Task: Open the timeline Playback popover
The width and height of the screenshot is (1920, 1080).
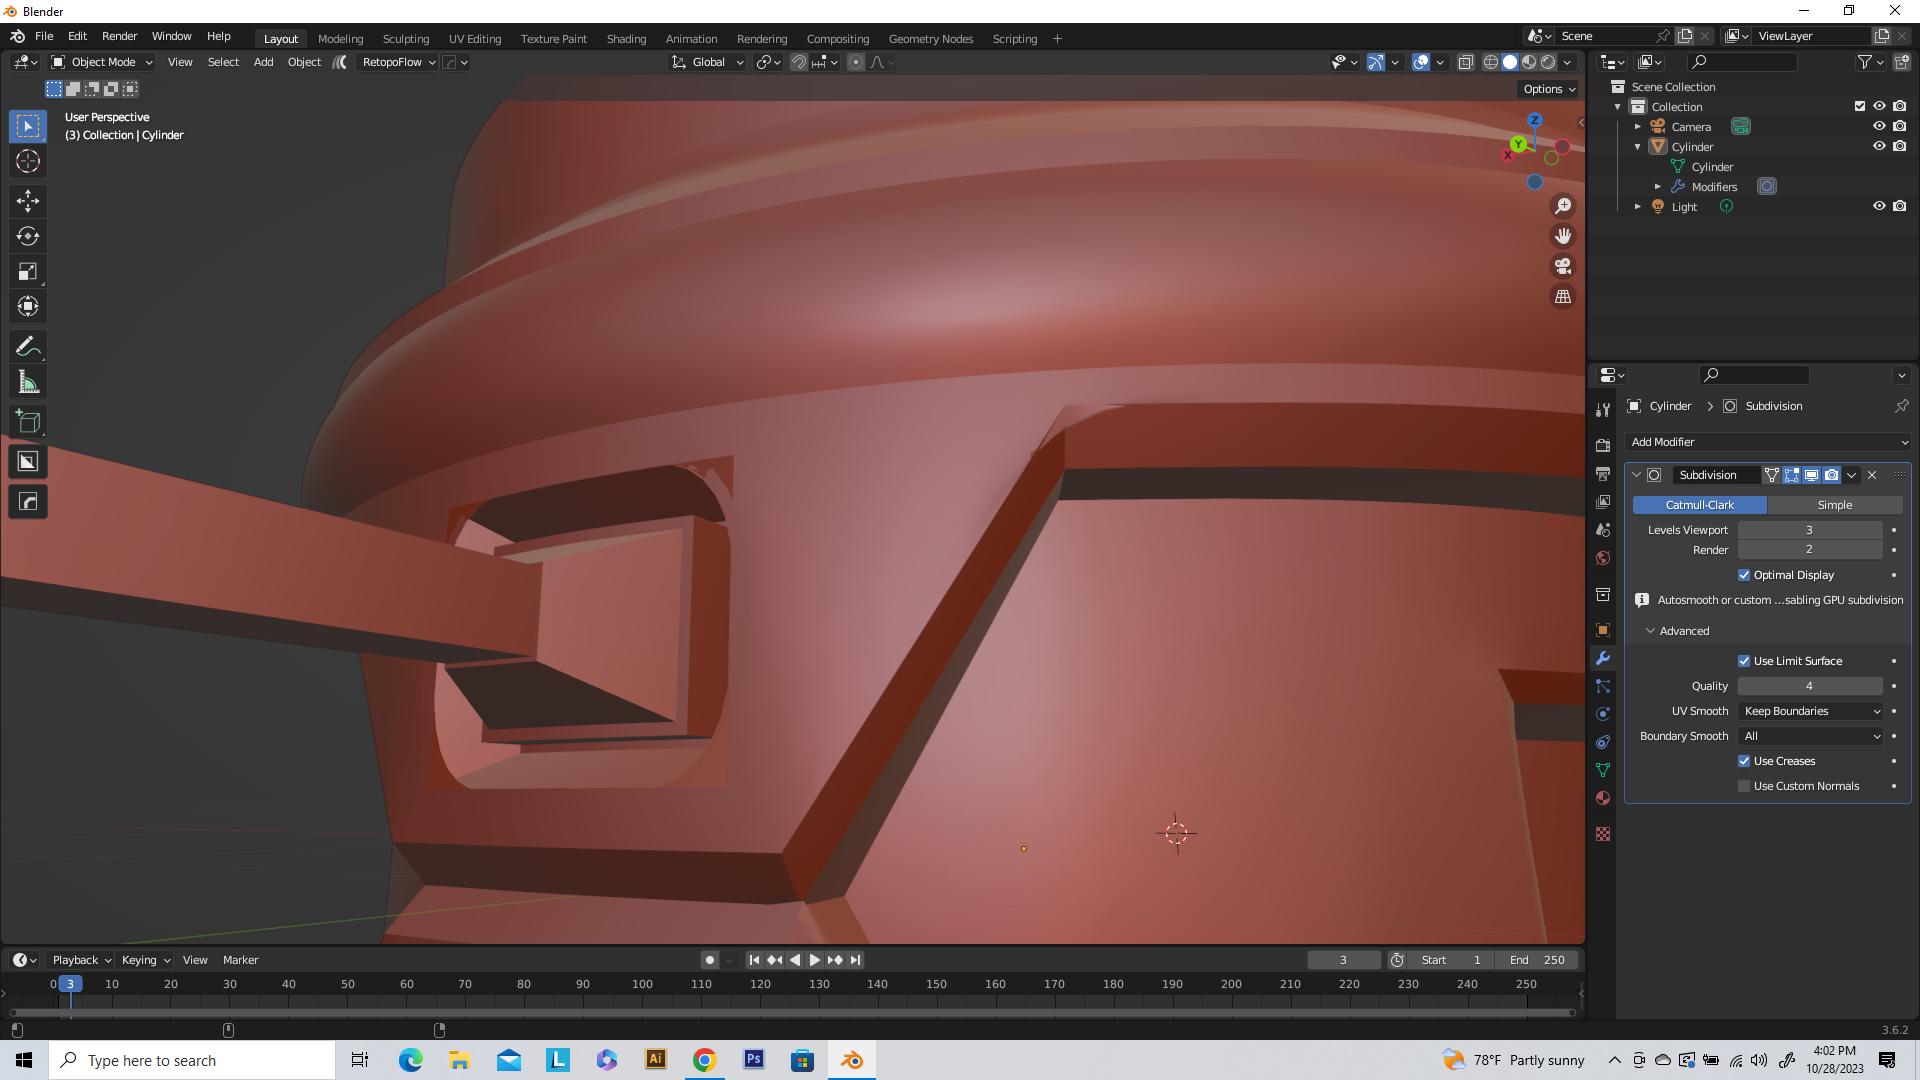Action: click(x=81, y=960)
